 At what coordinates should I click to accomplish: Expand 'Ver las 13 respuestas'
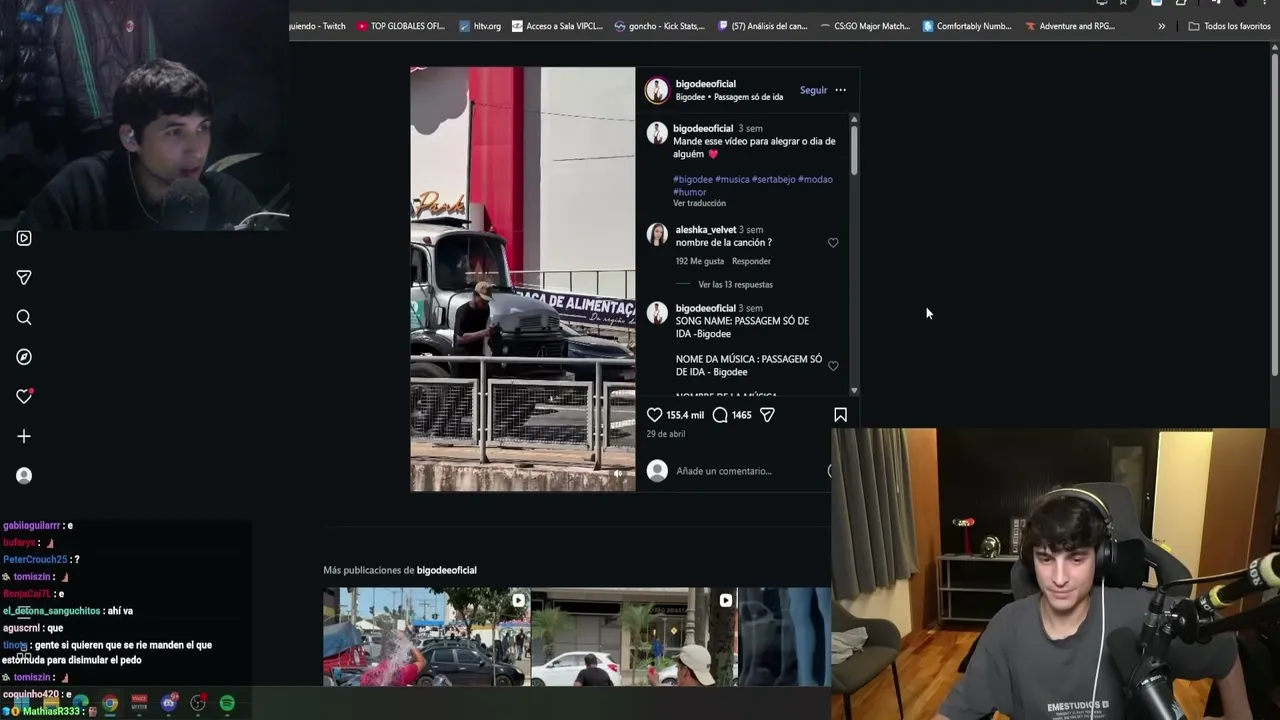(x=735, y=284)
